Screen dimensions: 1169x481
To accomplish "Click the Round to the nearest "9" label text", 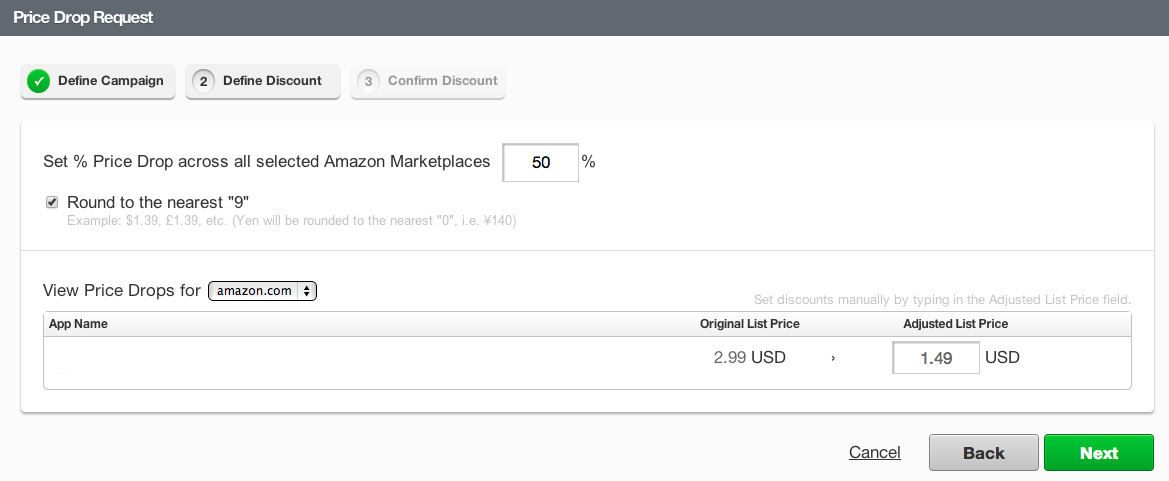I will point(157,202).
